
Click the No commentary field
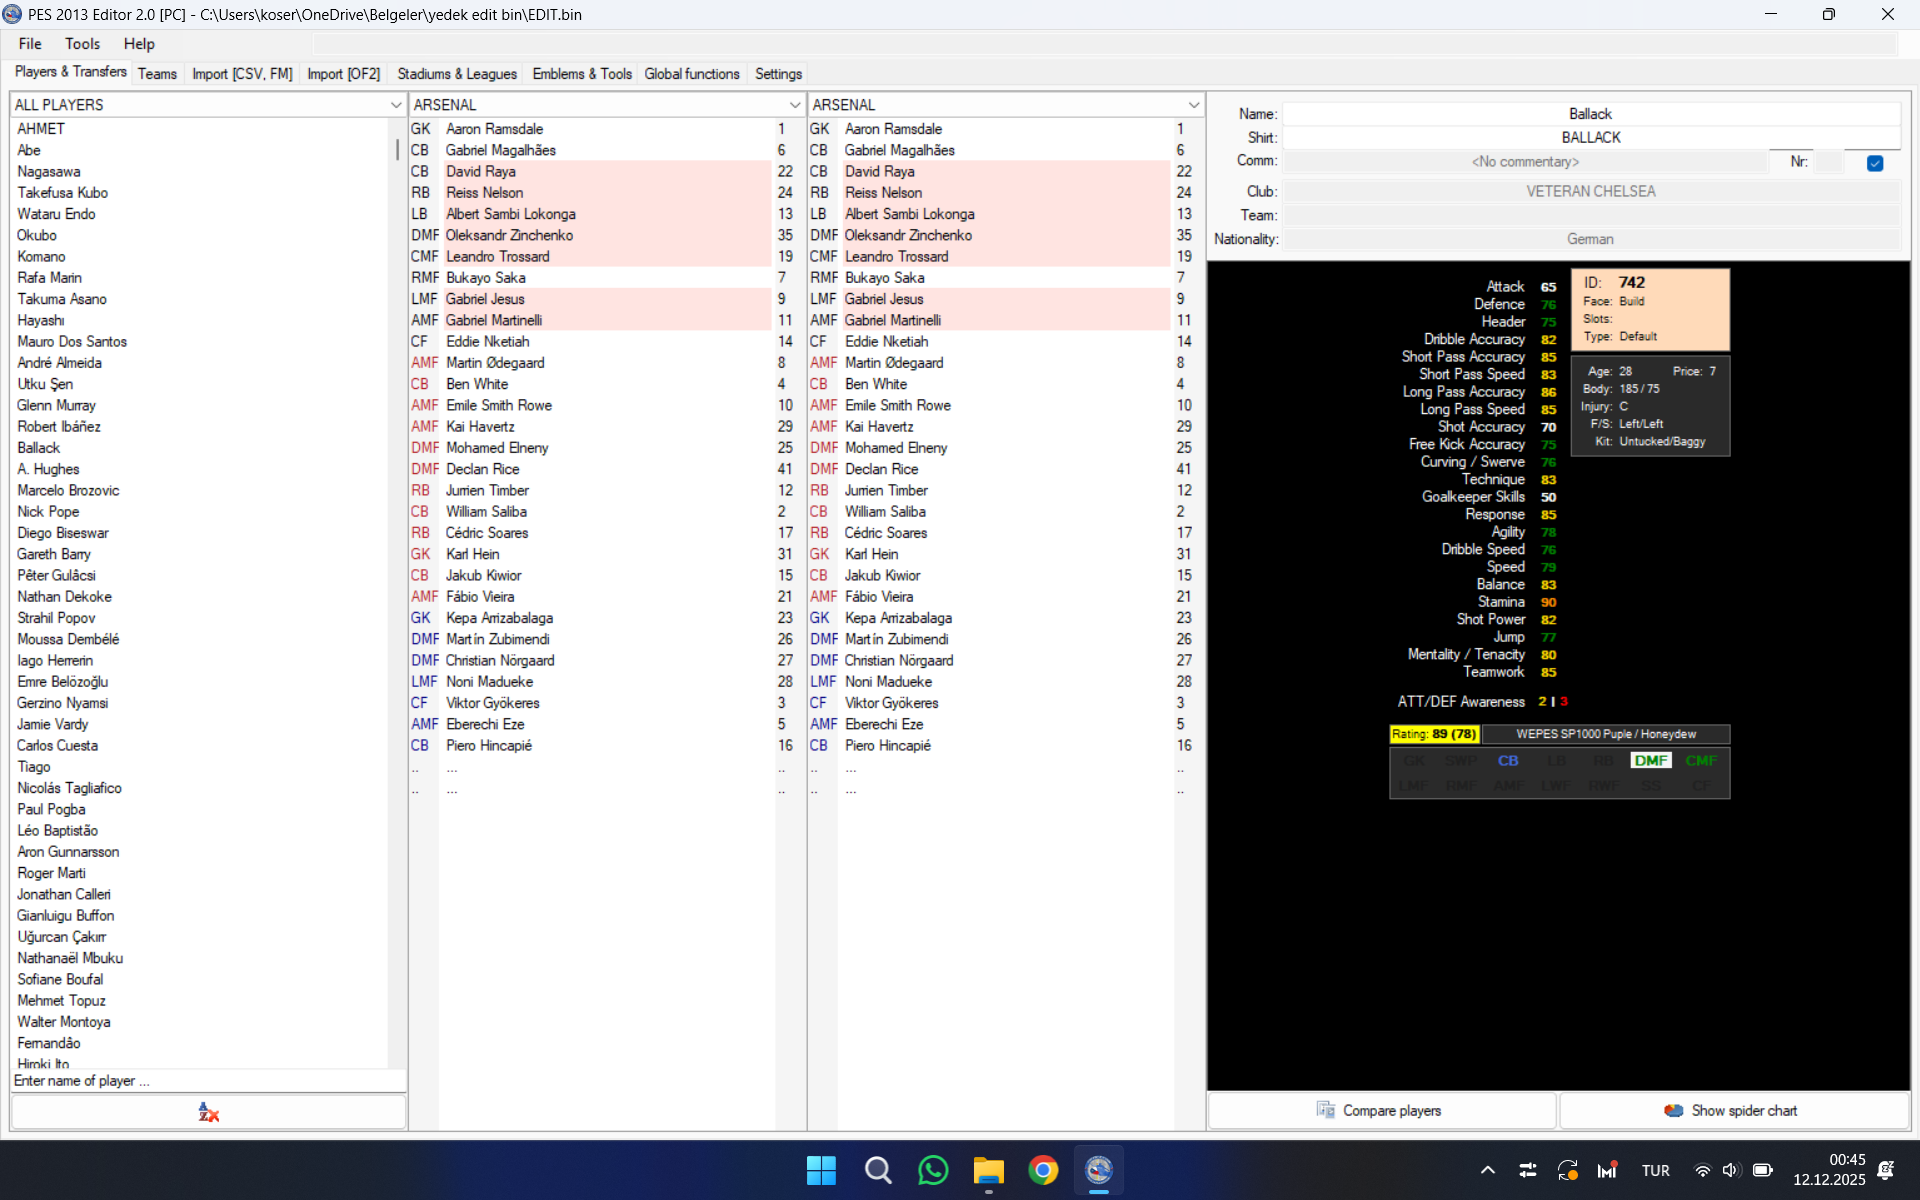[x=1525, y=162]
